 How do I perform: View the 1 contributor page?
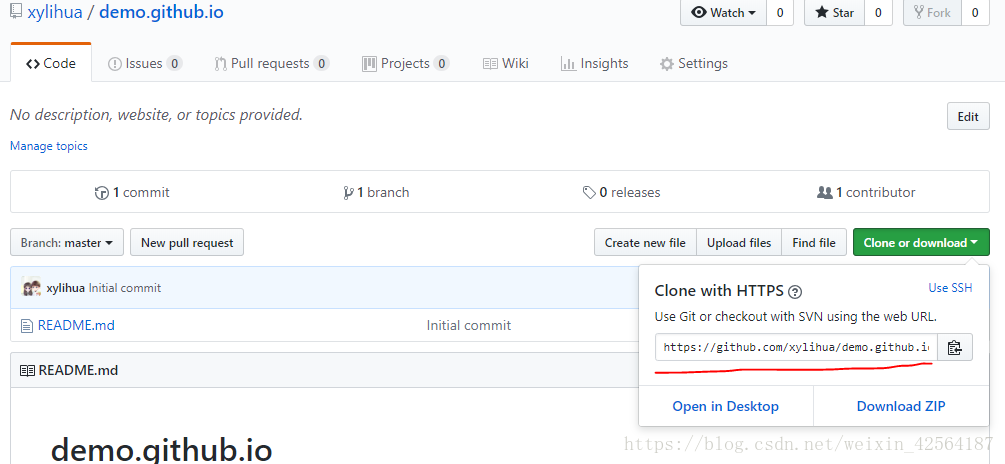pos(866,192)
